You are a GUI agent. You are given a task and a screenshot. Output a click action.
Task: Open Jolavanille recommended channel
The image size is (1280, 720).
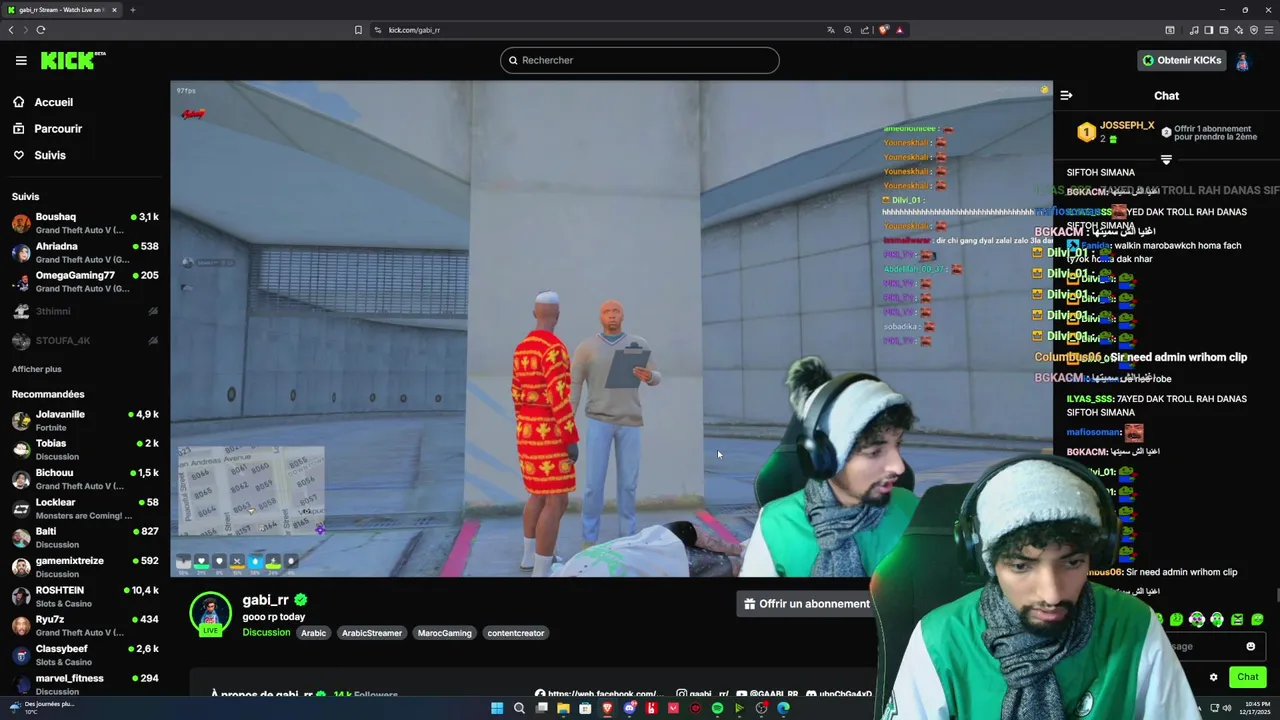click(85, 420)
